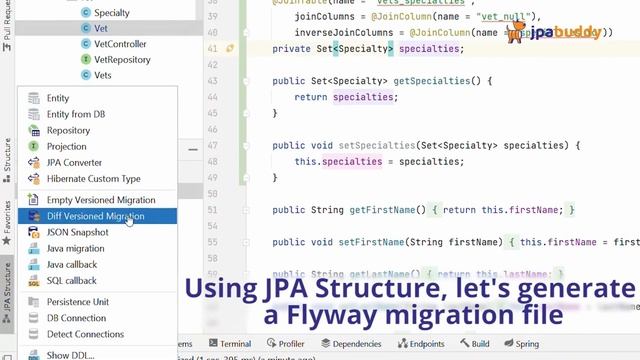This screenshot has height=360, width=640.
Task: Toggle the Favorites side tab
Action: click(x=7, y=222)
